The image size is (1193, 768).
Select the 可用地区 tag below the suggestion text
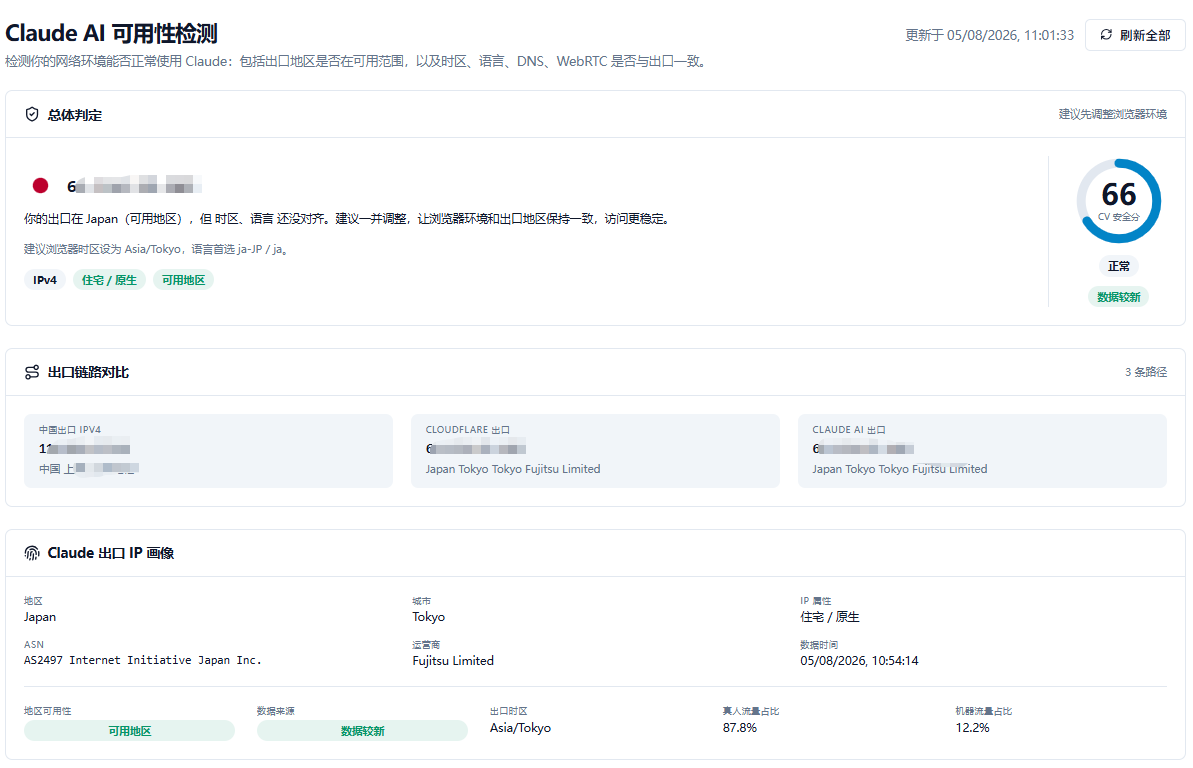(x=183, y=280)
